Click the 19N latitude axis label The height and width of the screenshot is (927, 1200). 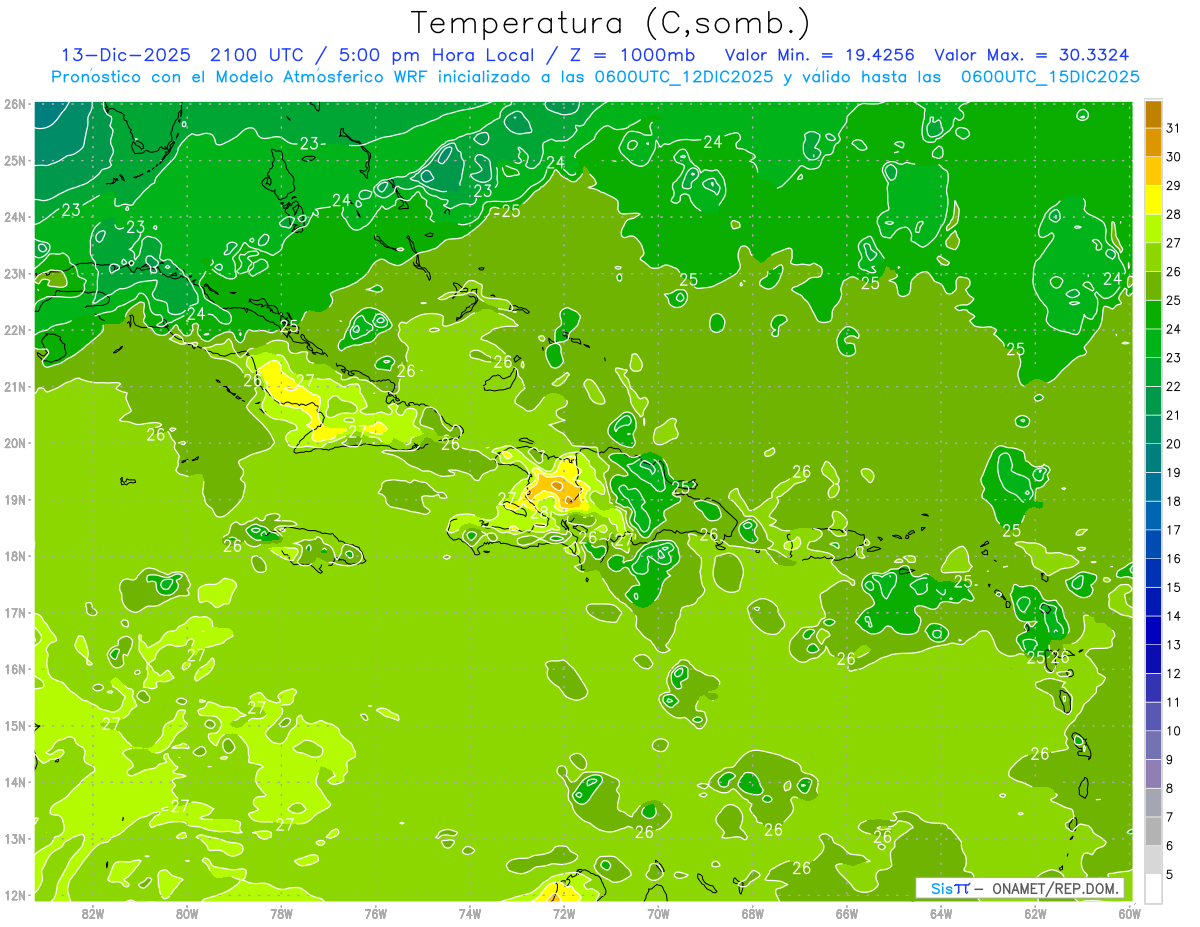(x=14, y=500)
